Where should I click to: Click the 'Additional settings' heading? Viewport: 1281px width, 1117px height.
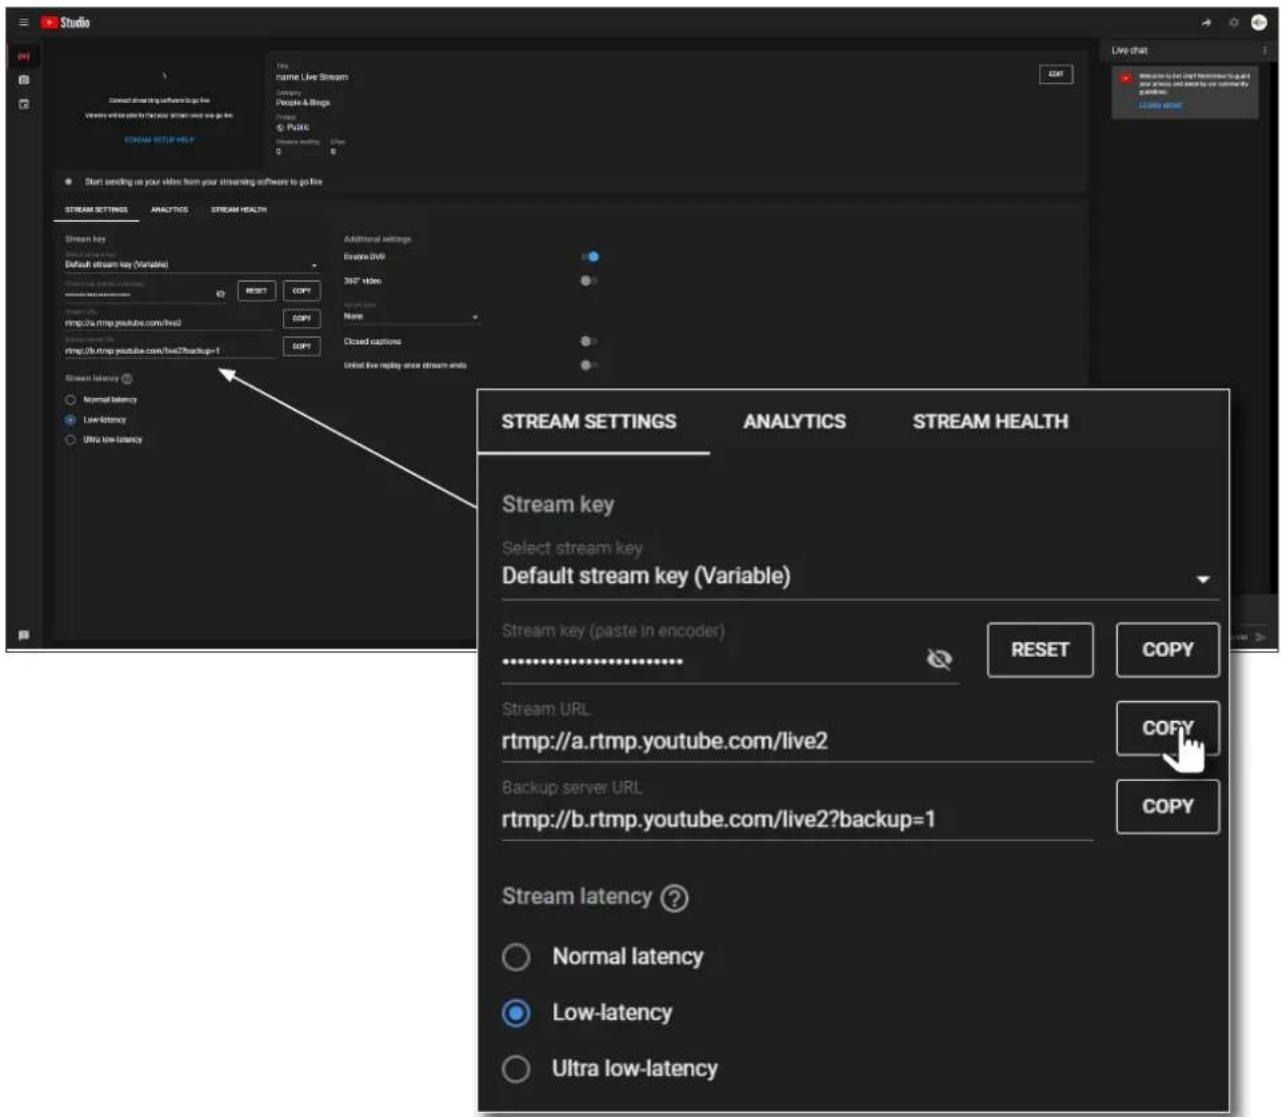377,240
